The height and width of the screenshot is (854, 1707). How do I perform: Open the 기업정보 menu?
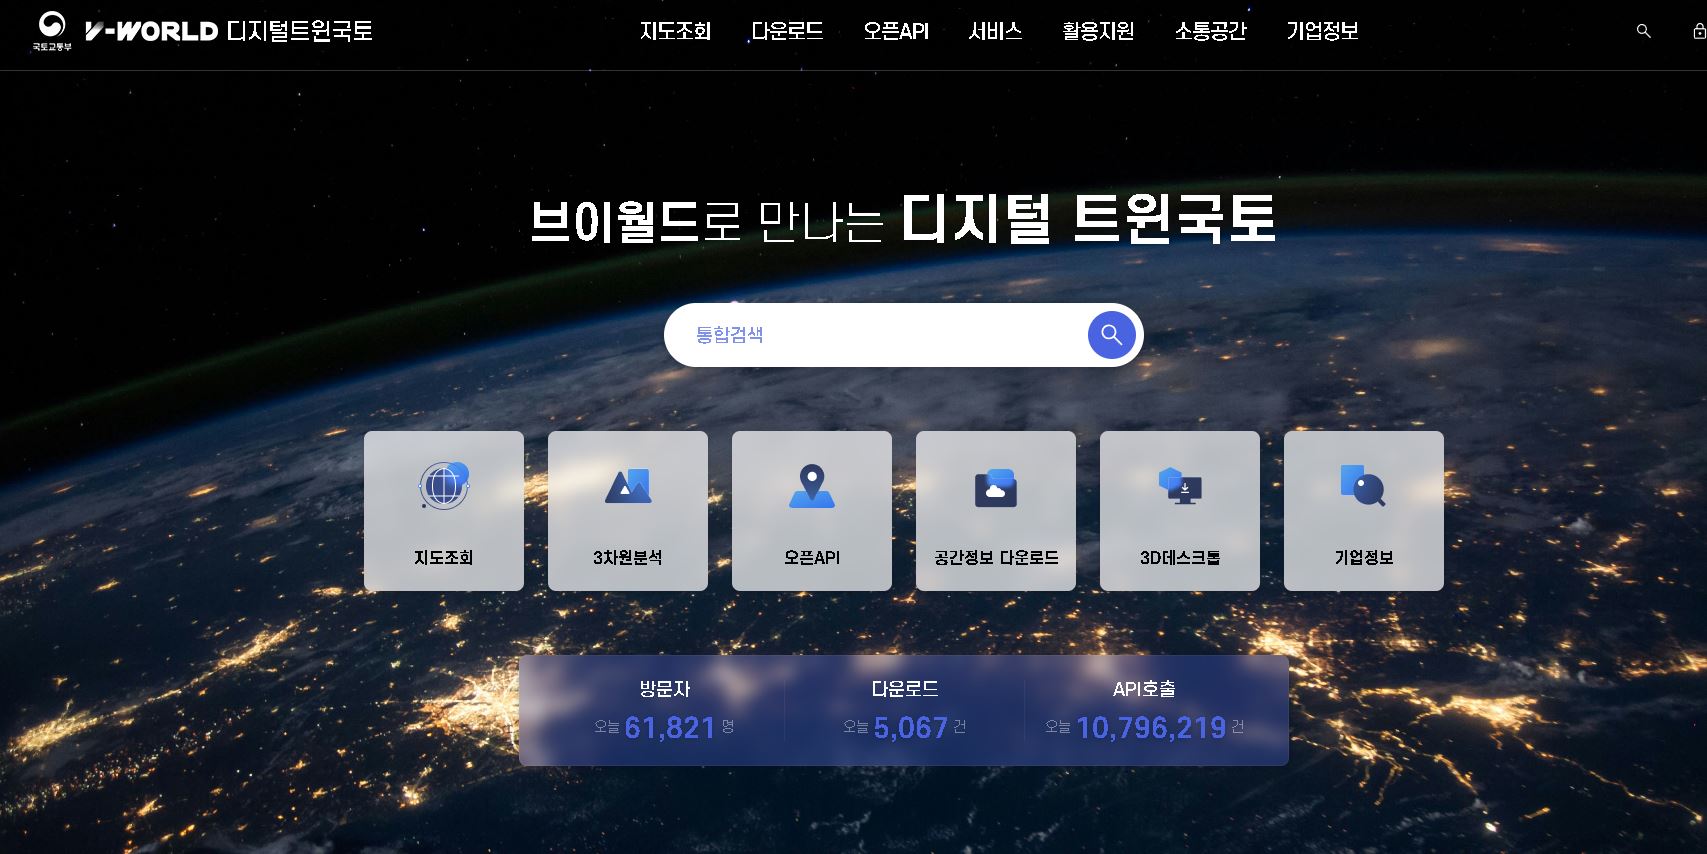point(1322,31)
